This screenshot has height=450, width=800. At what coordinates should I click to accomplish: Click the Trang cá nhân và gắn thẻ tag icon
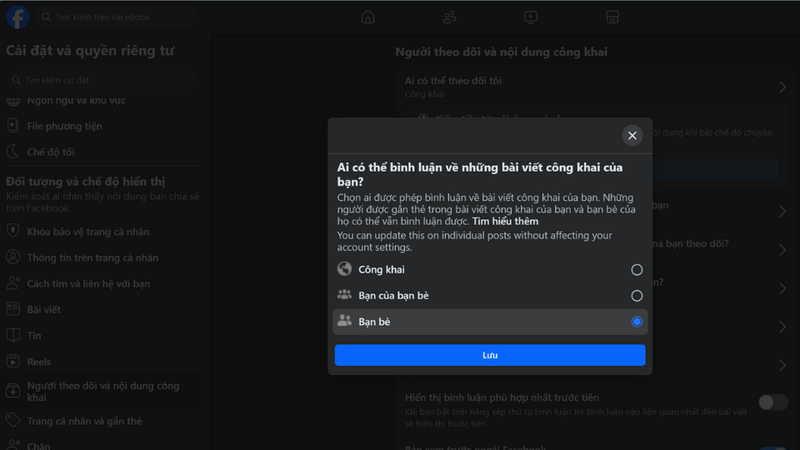pyautogui.click(x=13, y=420)
